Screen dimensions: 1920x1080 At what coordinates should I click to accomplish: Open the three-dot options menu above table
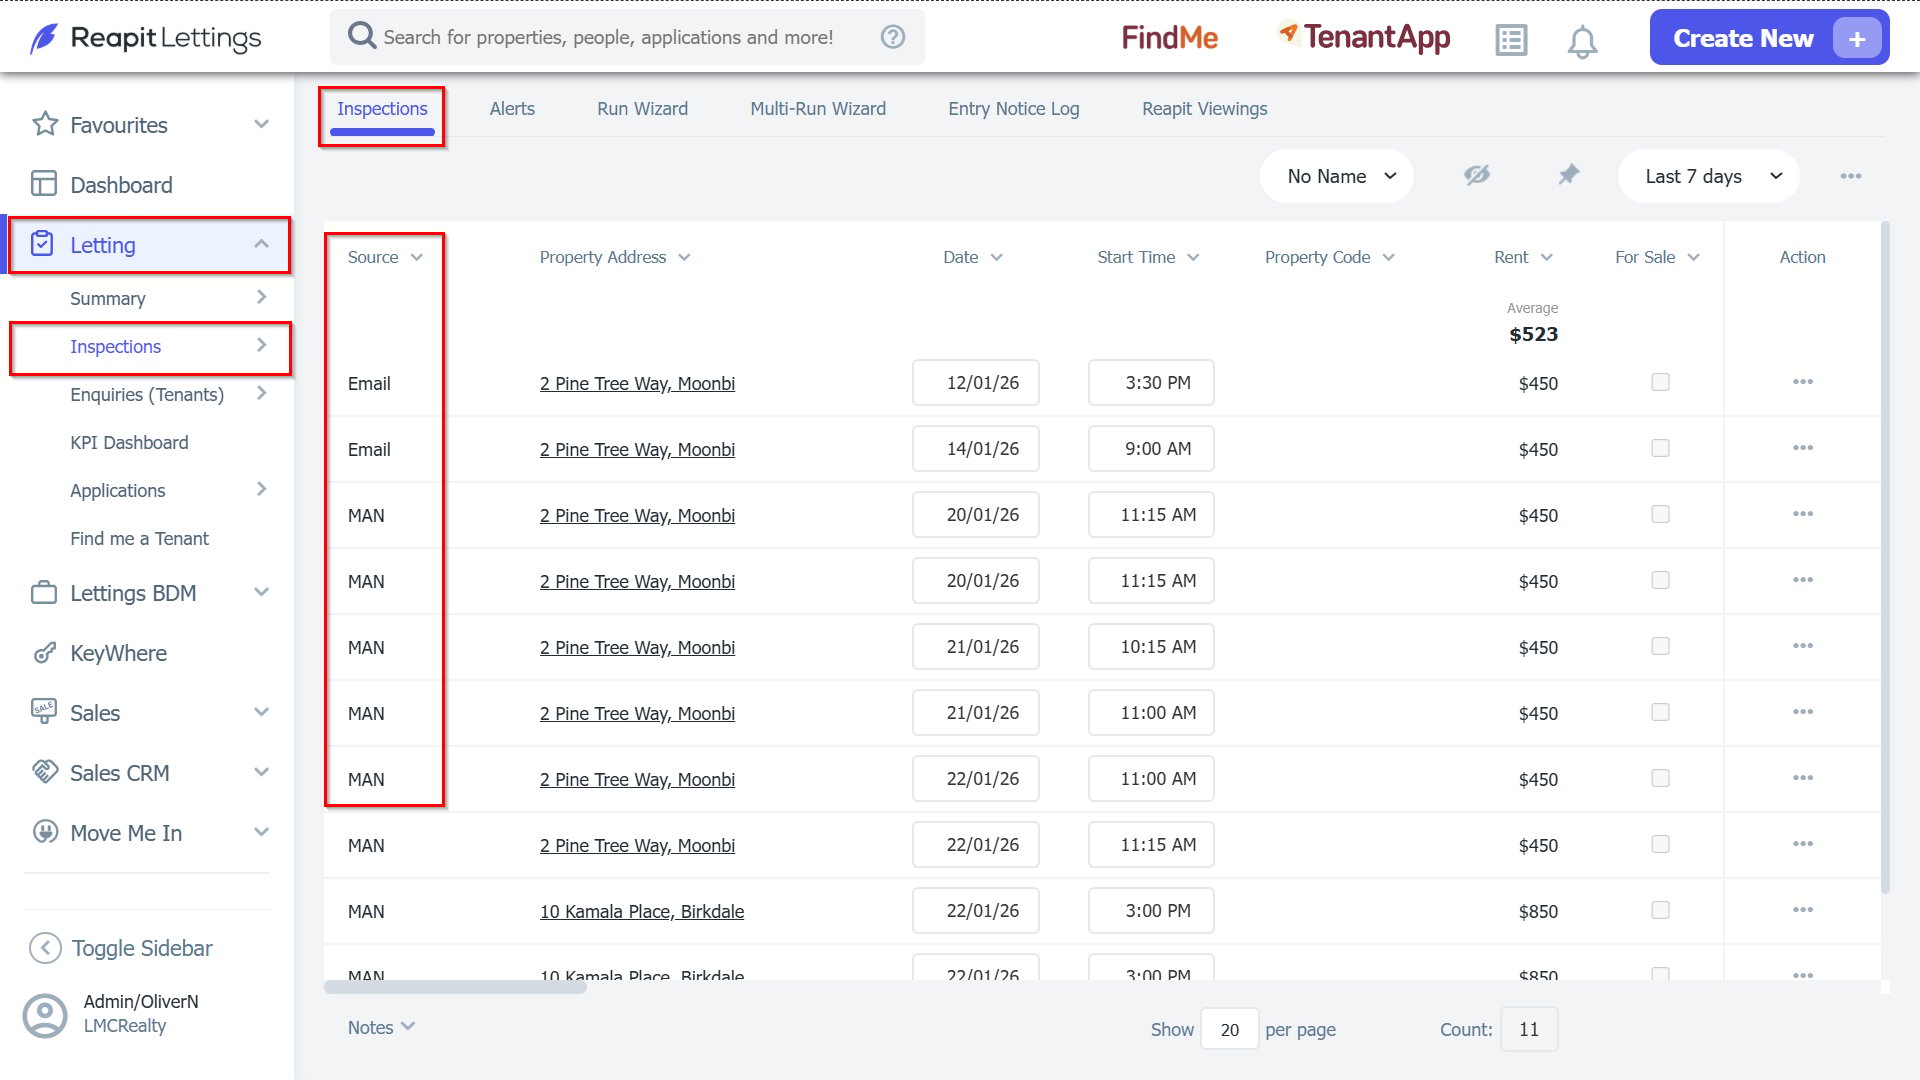pyautogui.click(x=1851, y=176)
